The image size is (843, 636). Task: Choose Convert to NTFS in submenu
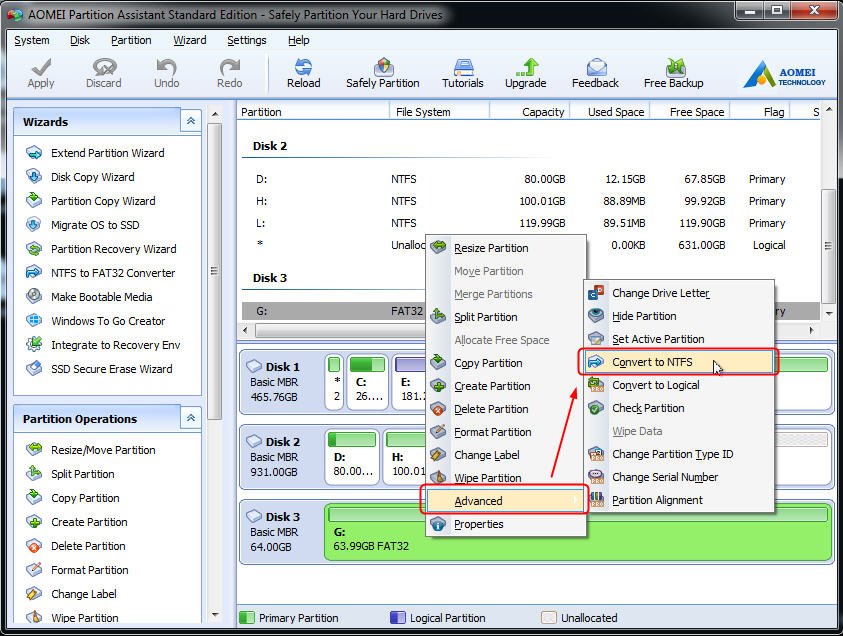pyautogui.click(x=678, y=362)
